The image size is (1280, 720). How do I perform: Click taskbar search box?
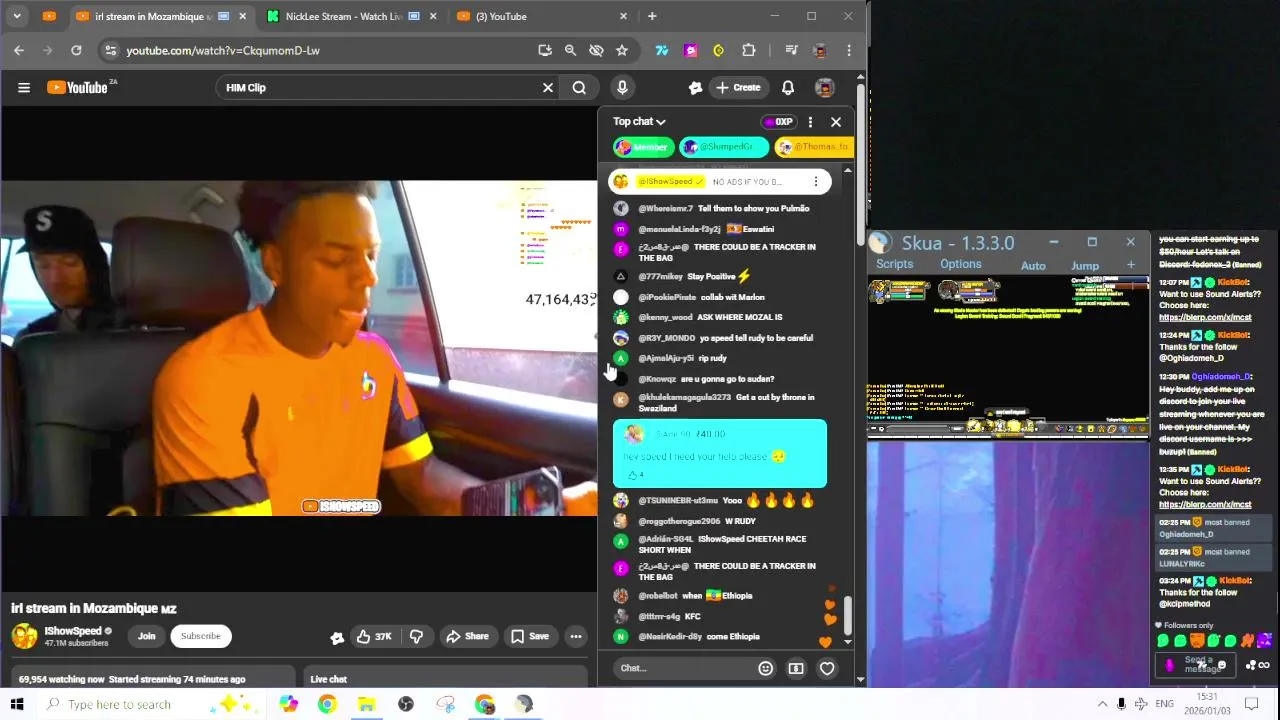point(150,704)
